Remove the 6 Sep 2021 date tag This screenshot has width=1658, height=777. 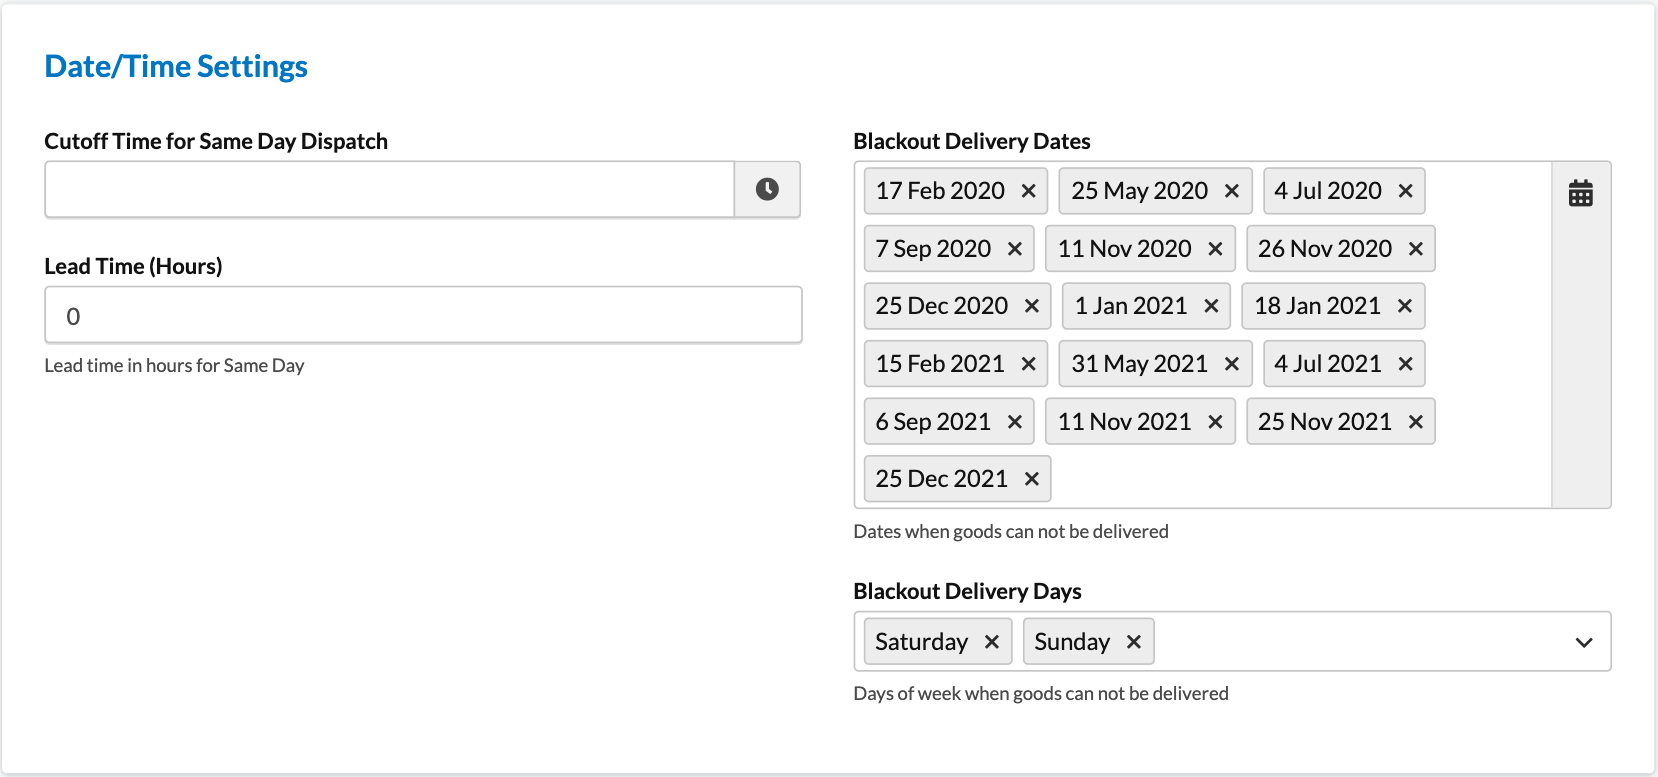click(1014, 422)
